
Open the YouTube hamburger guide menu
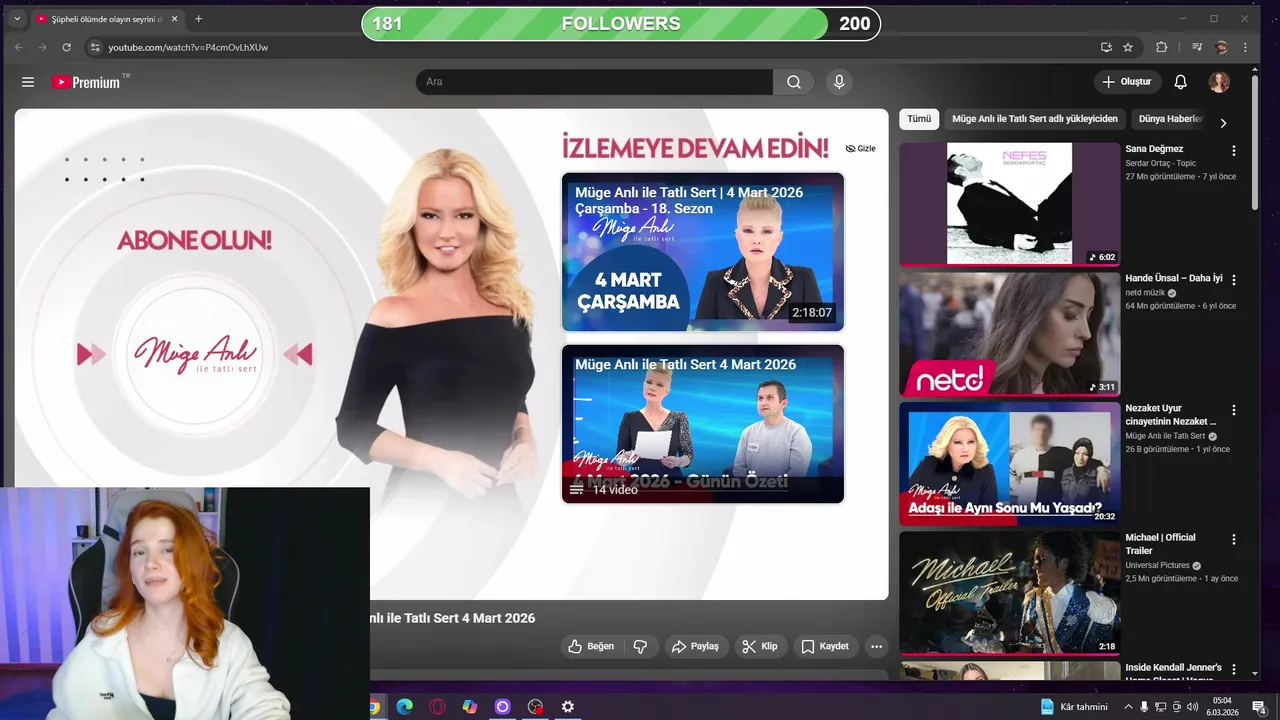pos(28,82)
